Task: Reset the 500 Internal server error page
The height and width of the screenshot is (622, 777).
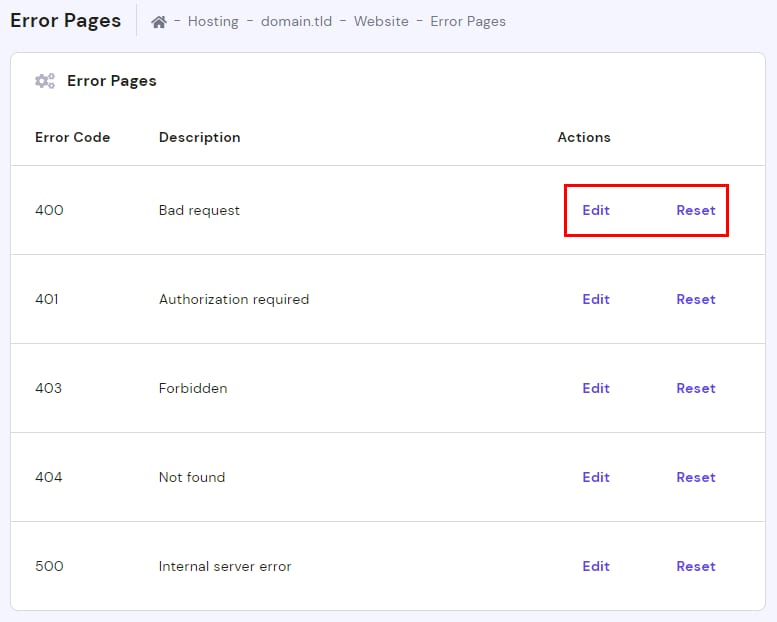Action: coord(696,566)
